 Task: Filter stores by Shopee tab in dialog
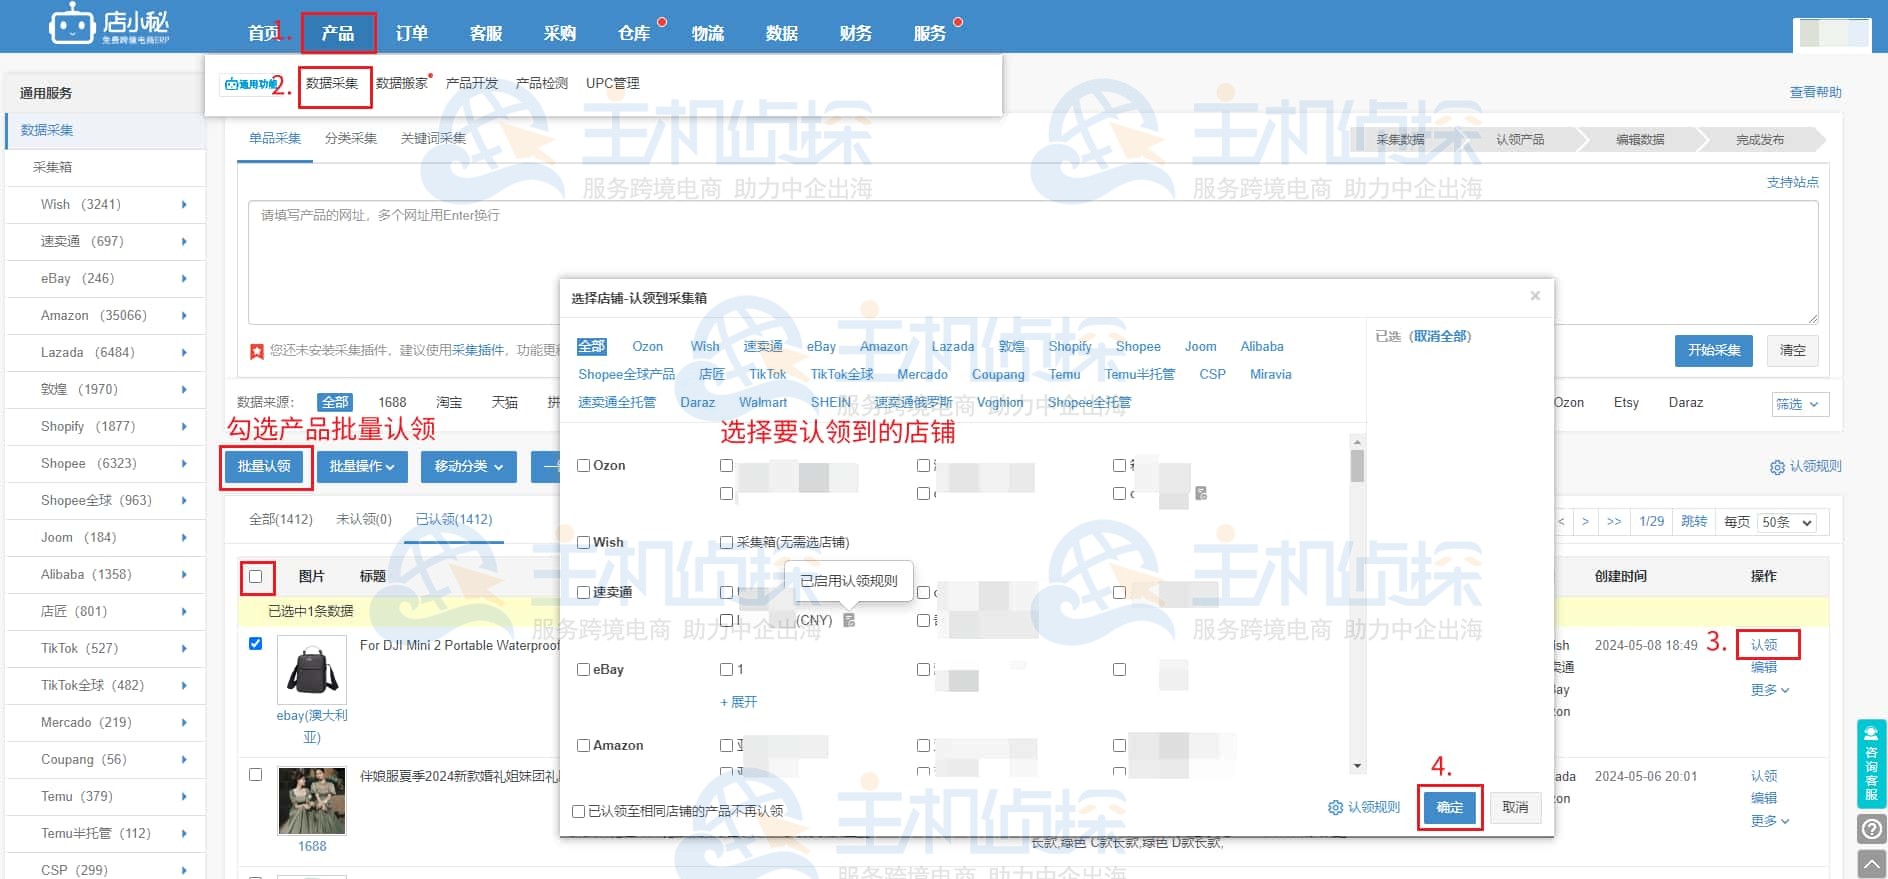click(1138, 346)
